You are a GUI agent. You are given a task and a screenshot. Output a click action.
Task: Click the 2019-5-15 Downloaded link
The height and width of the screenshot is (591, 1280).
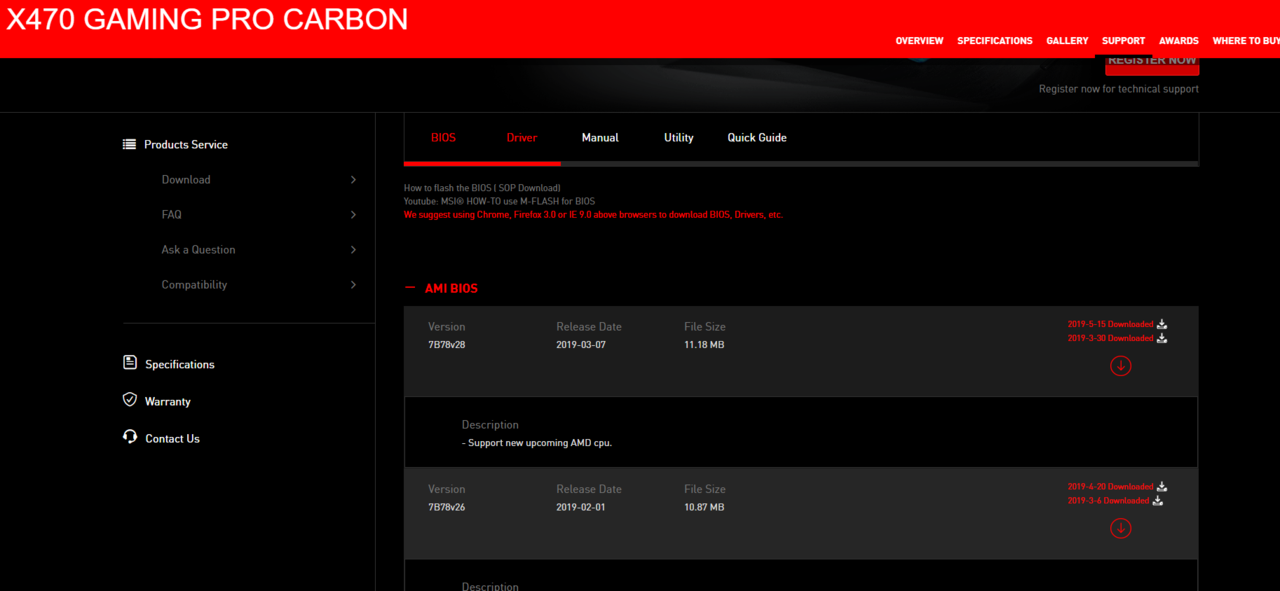pyautogui.click(x=1110, y=324)
